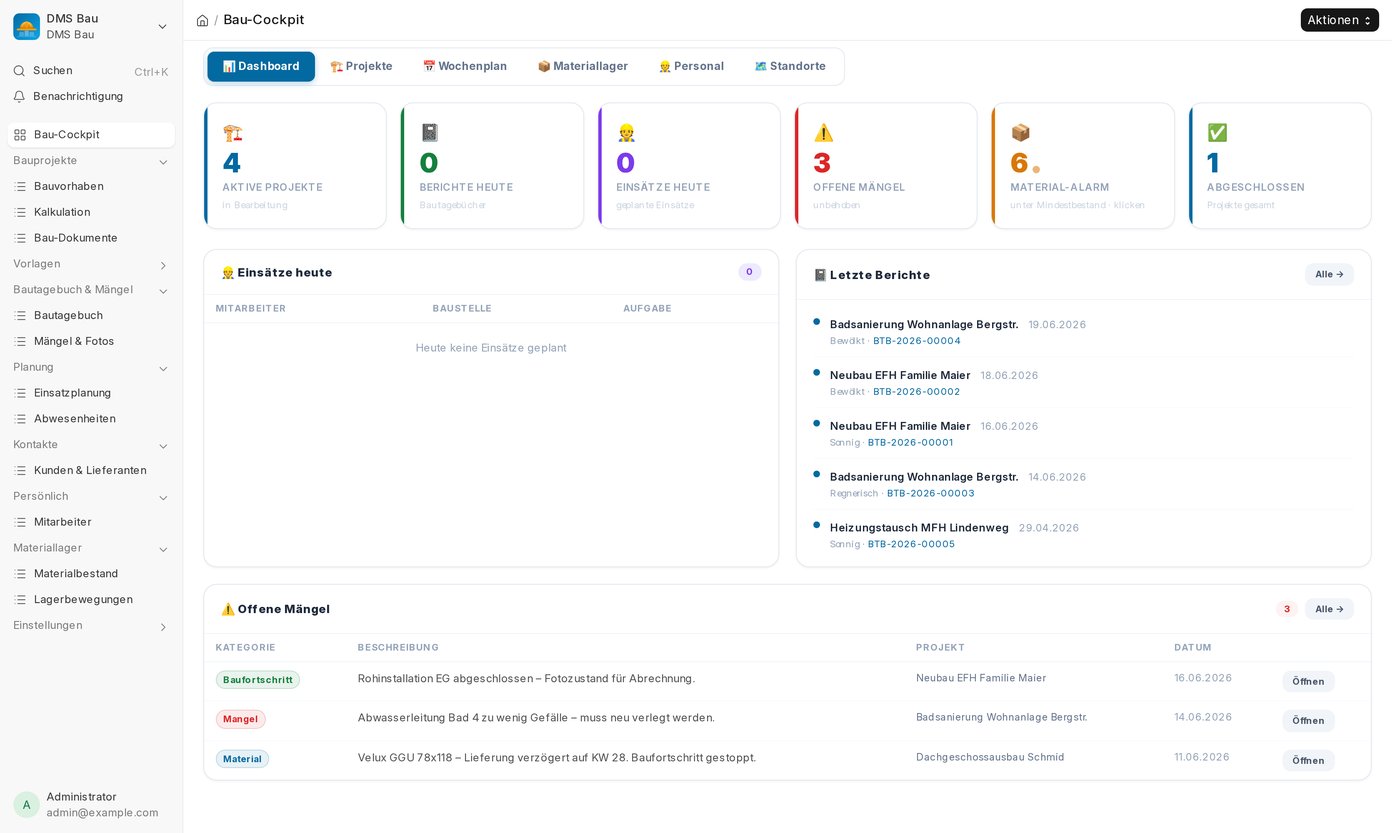Open the Baufortschritt row with Öffnen
This screenshot has height=833, width=1400.
point(1308,681)
